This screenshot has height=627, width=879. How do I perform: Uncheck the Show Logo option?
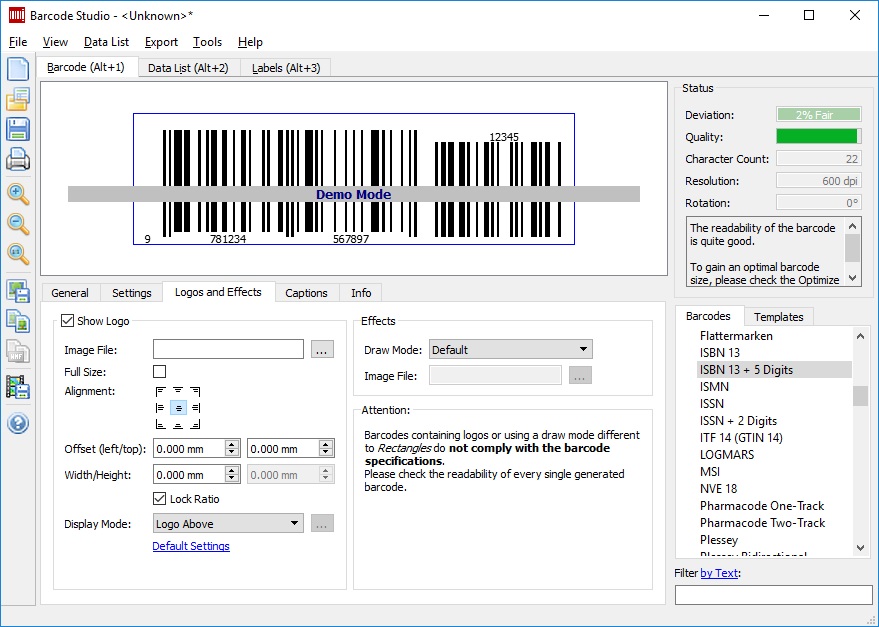pos(66,320)
